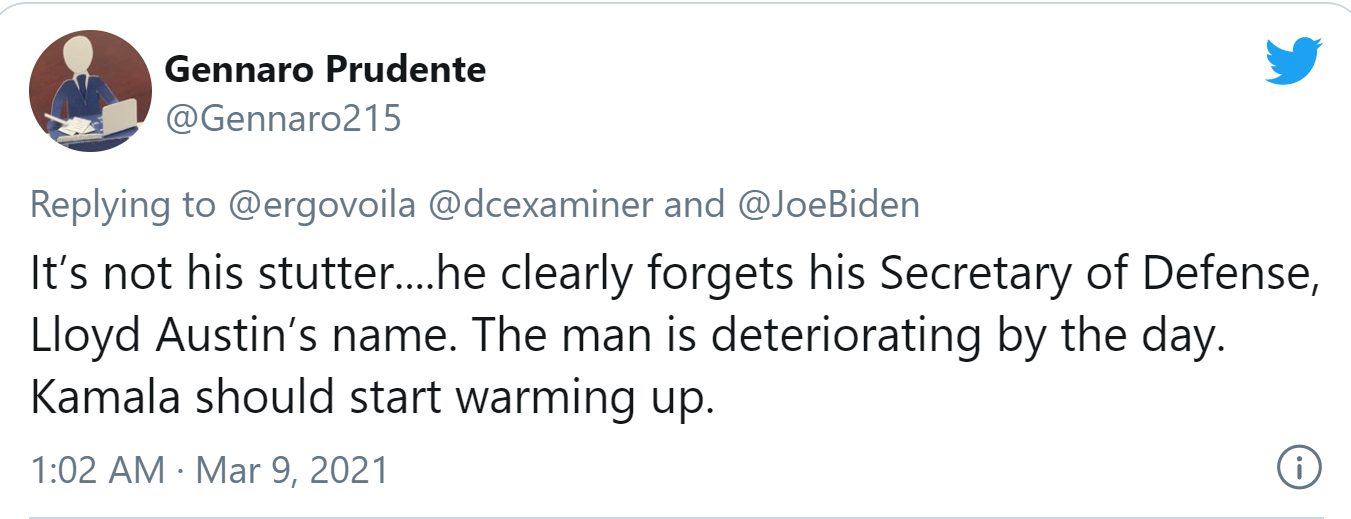Click the 1:02 AM timestamp
1351x519 pixels.
coord(97,469)
